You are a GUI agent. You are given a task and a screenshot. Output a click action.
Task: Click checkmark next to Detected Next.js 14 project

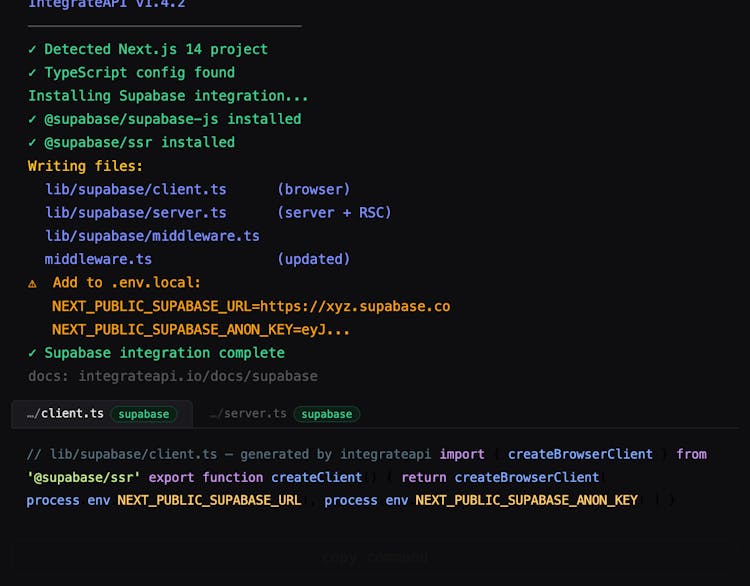pyautogui.click(x=33, y=49)
